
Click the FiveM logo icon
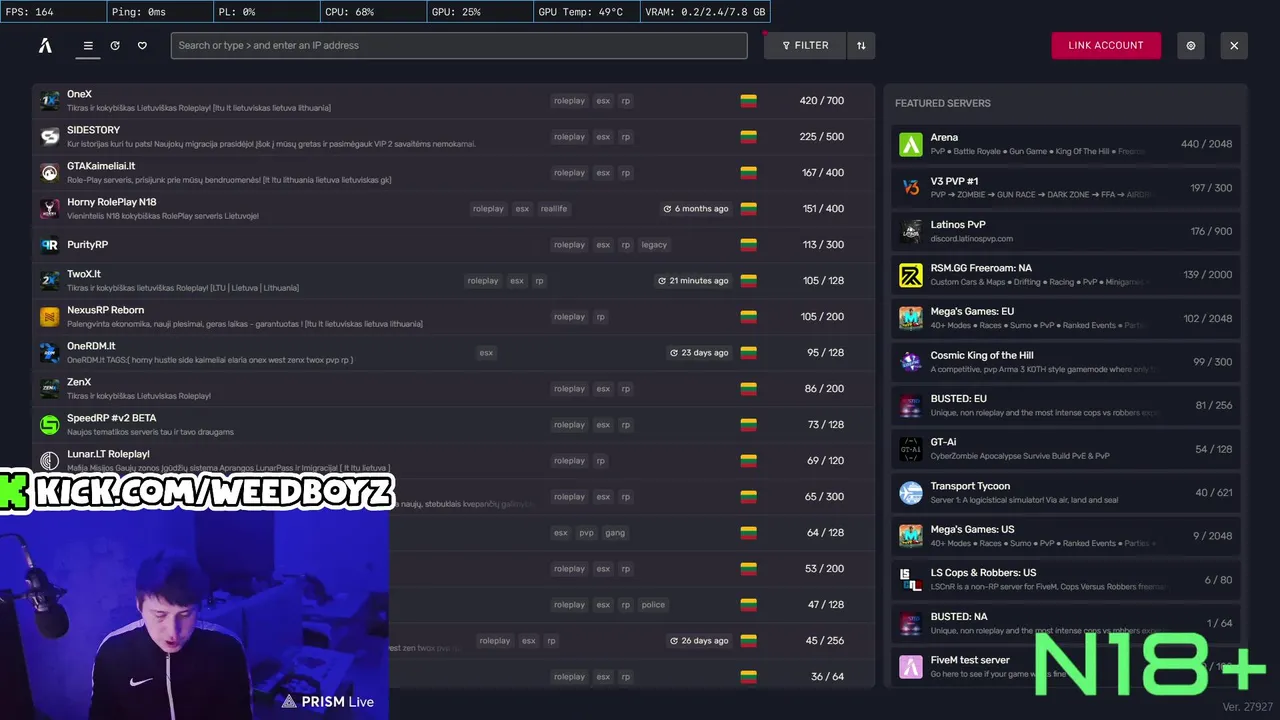click(x=45, y=45)
